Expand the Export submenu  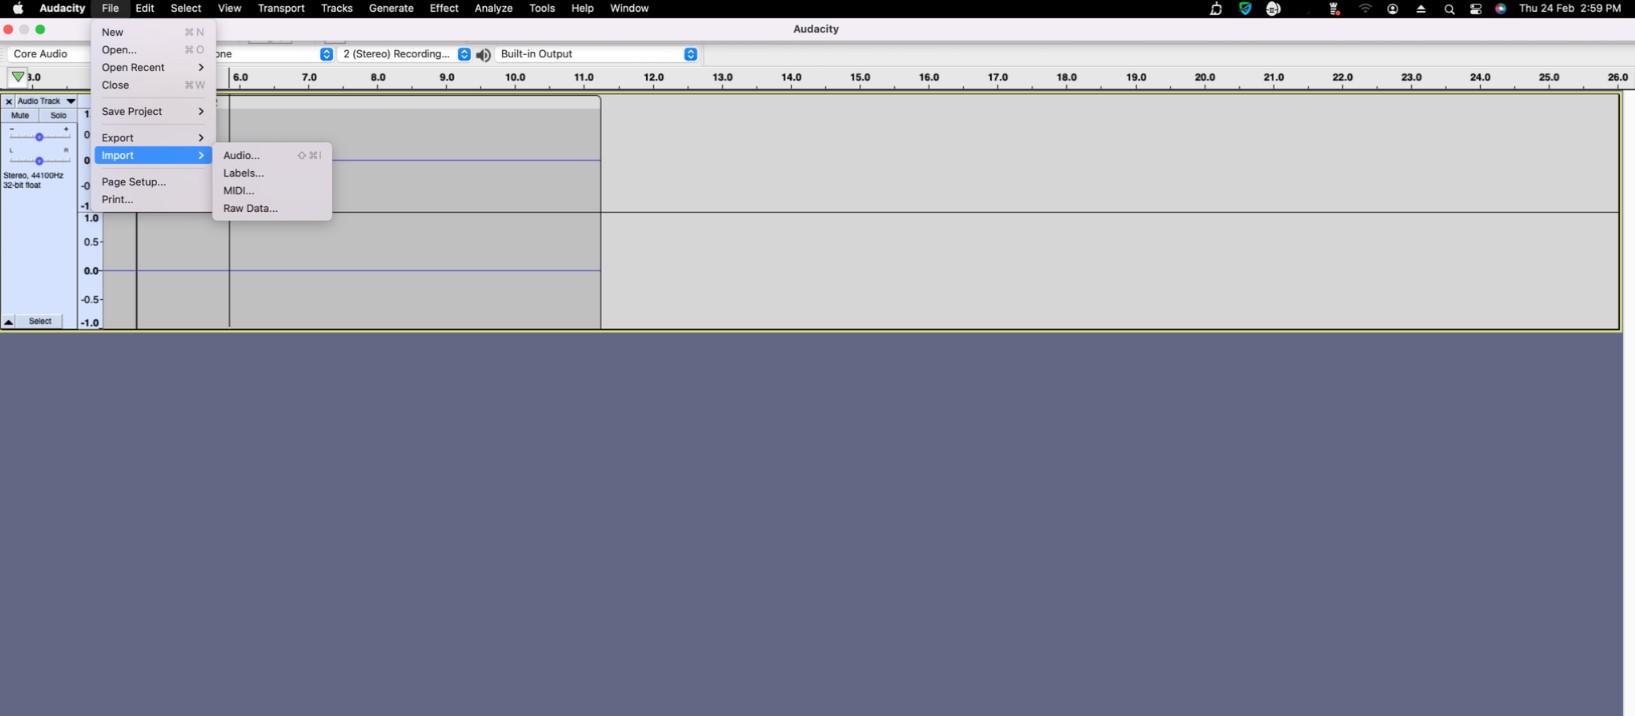[153, 138]
